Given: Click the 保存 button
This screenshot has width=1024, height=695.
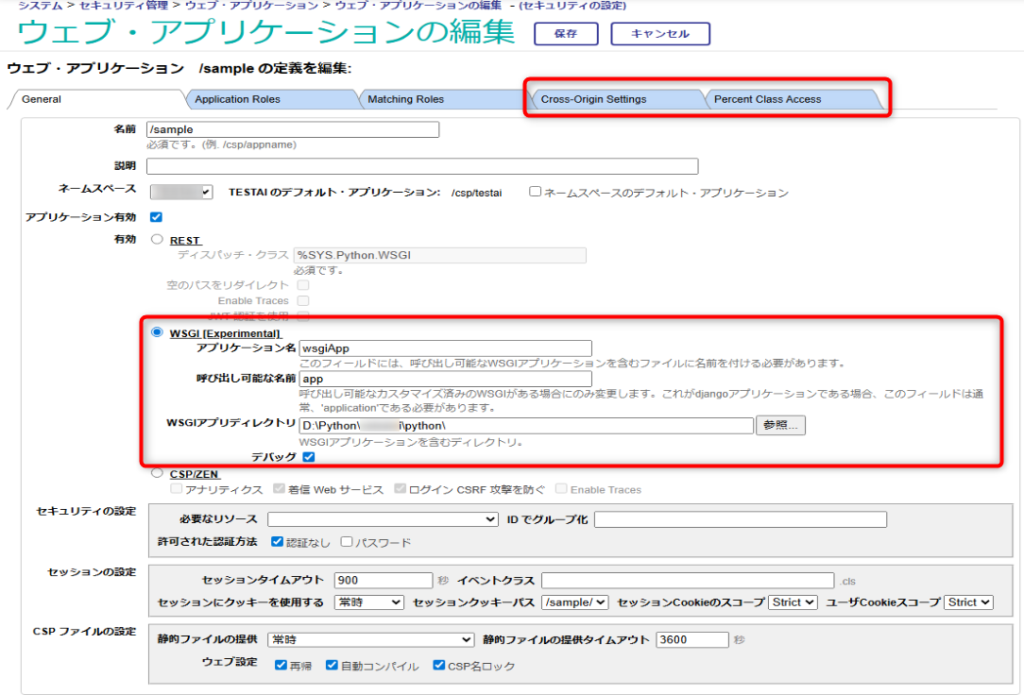Looking at the screenshot, I should (x=565, y=34).
